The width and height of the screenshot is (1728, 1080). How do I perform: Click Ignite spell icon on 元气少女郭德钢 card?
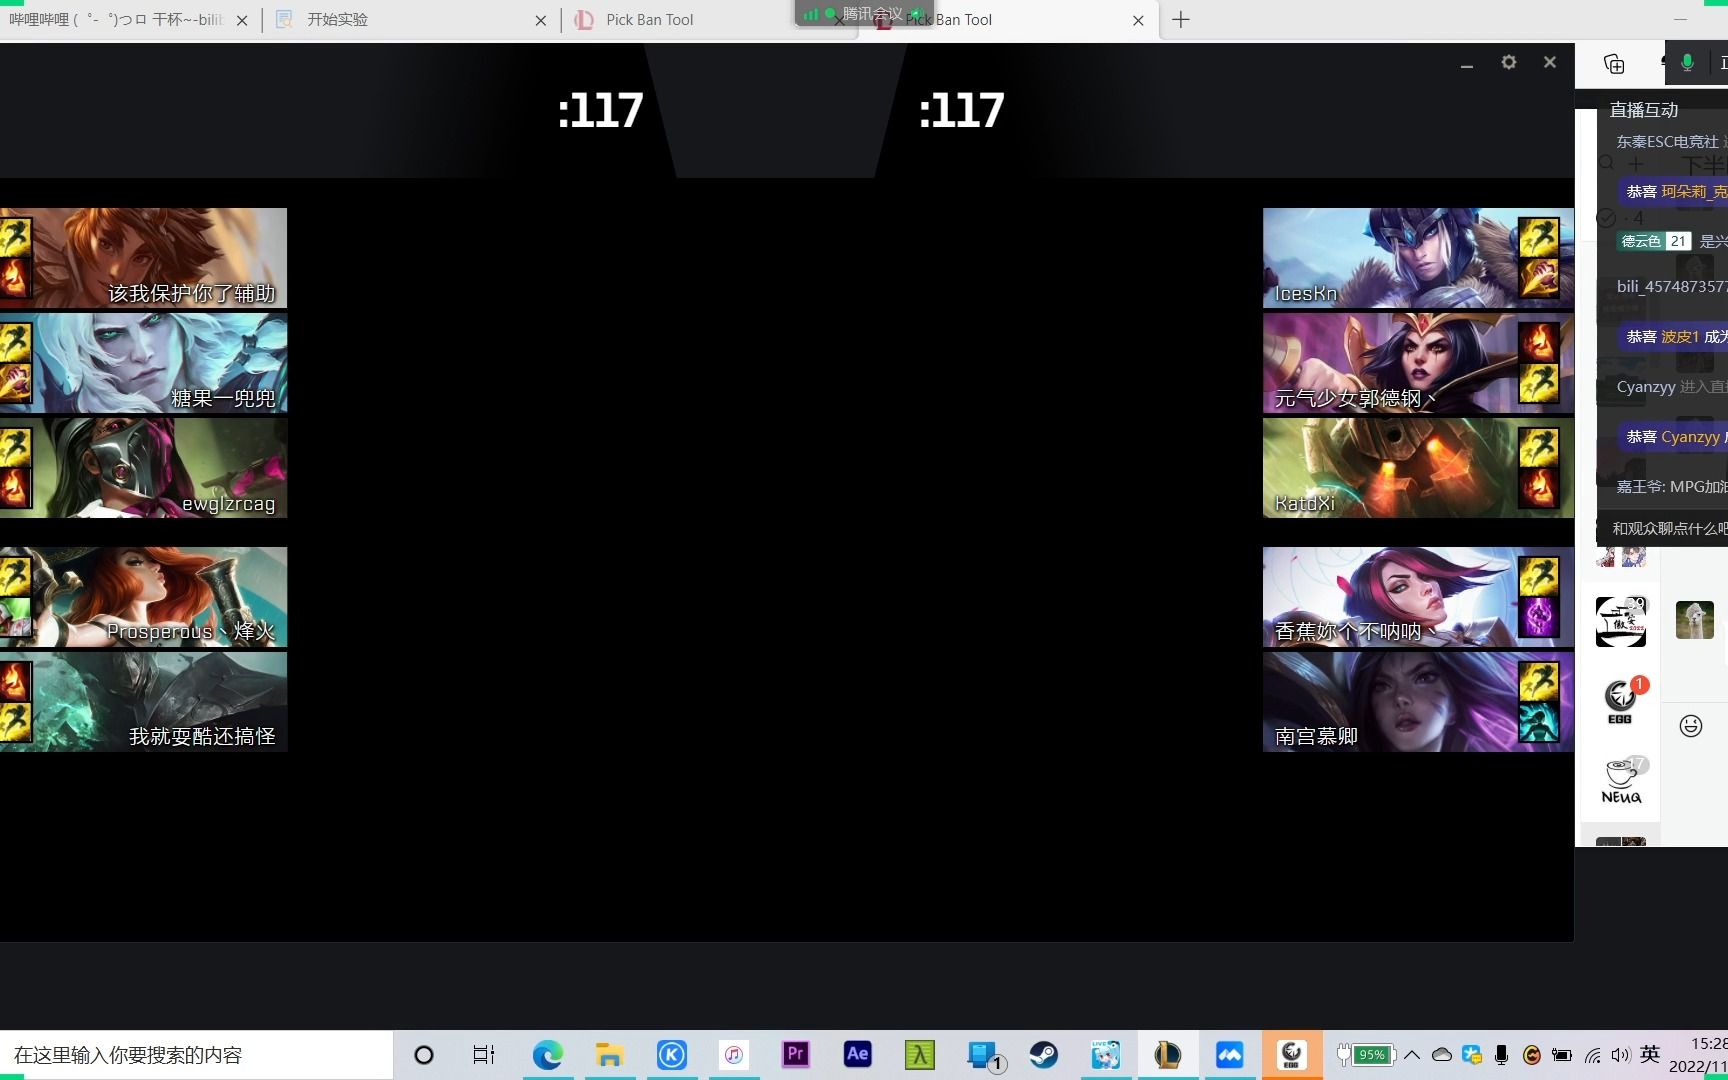pos(1538,342)
